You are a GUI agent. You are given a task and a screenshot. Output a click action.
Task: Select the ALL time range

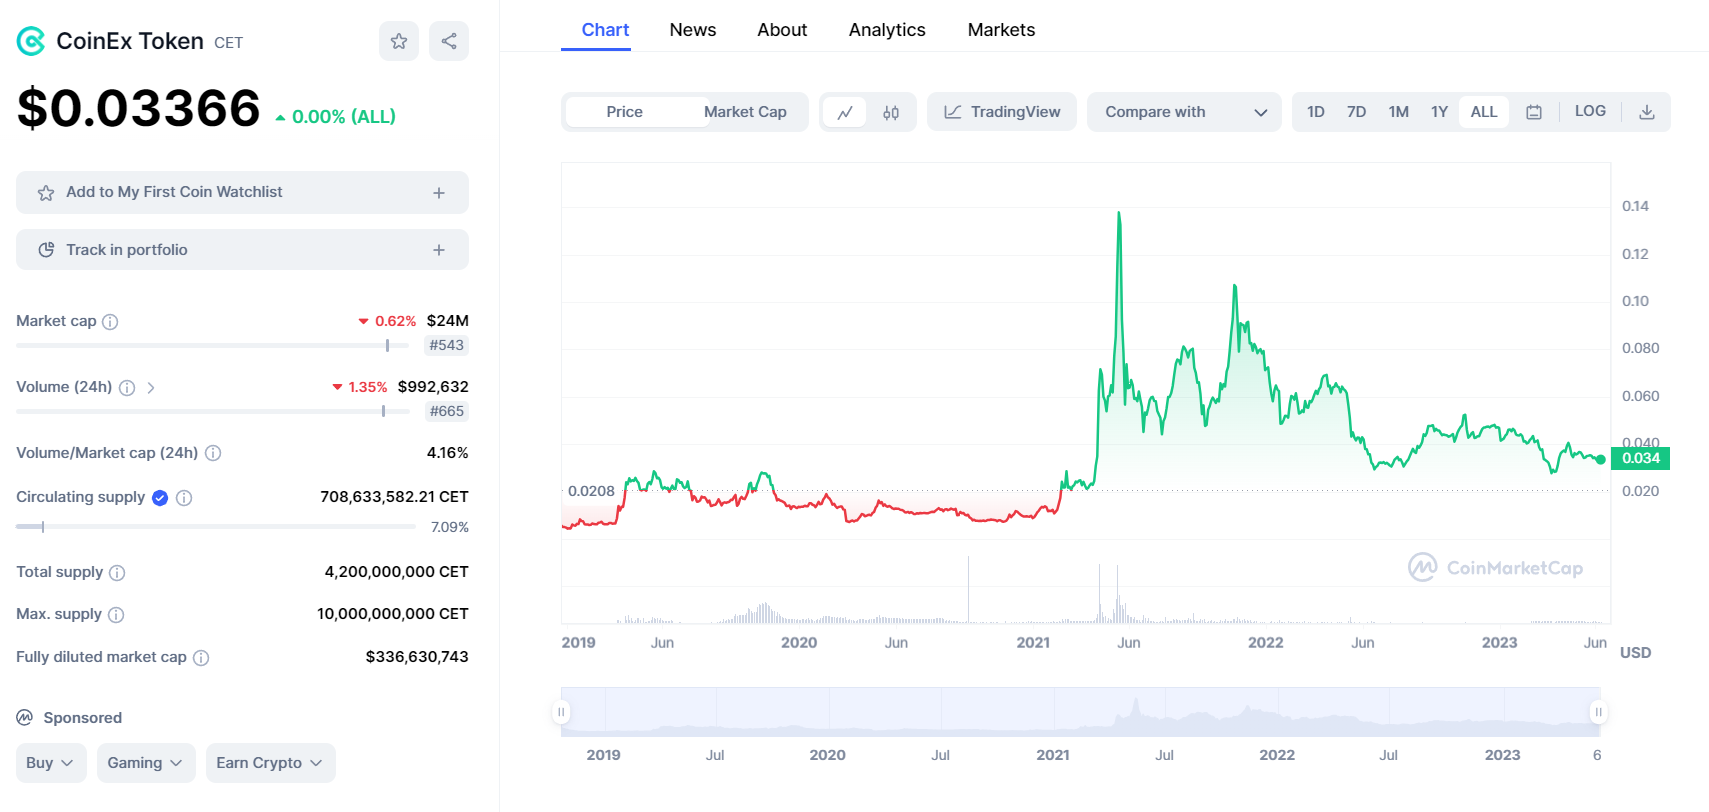pos(1484,112)
